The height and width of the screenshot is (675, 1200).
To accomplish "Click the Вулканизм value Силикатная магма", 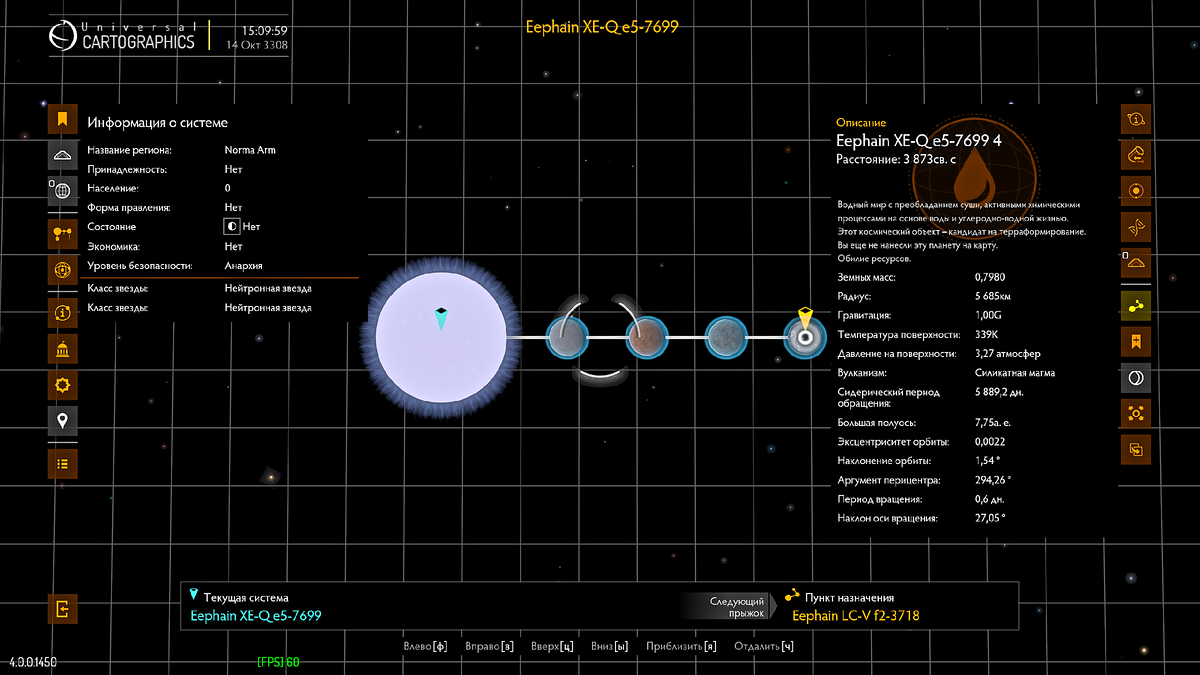I will 1015,373.
